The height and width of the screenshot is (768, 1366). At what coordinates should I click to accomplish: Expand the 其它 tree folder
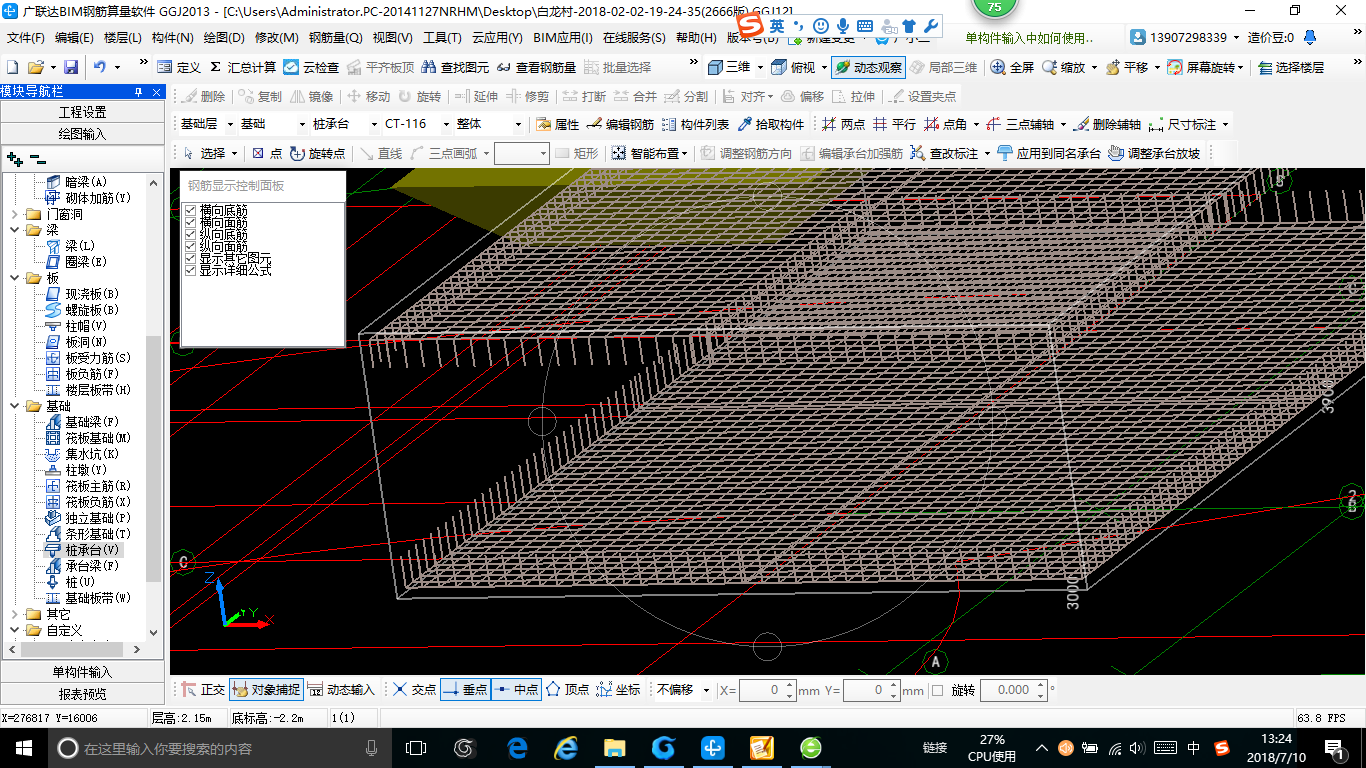click(x=15, y=614)
